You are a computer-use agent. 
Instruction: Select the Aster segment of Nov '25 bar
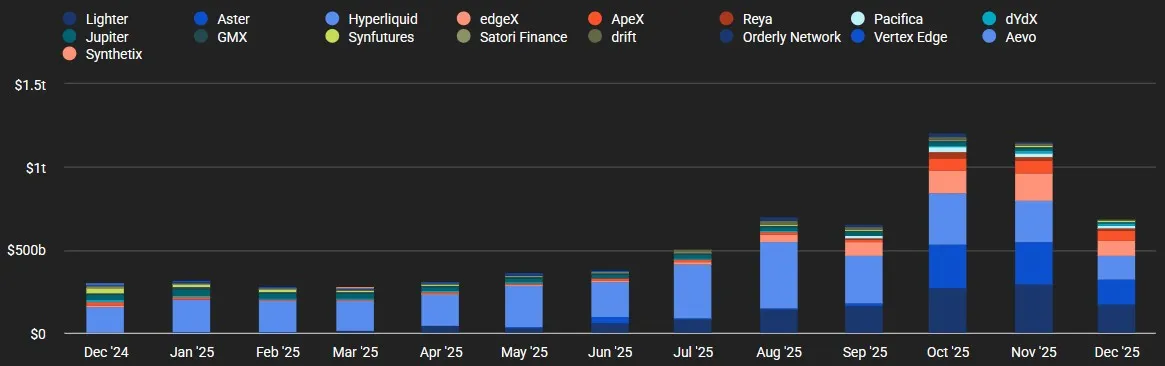click(1034, 263)
